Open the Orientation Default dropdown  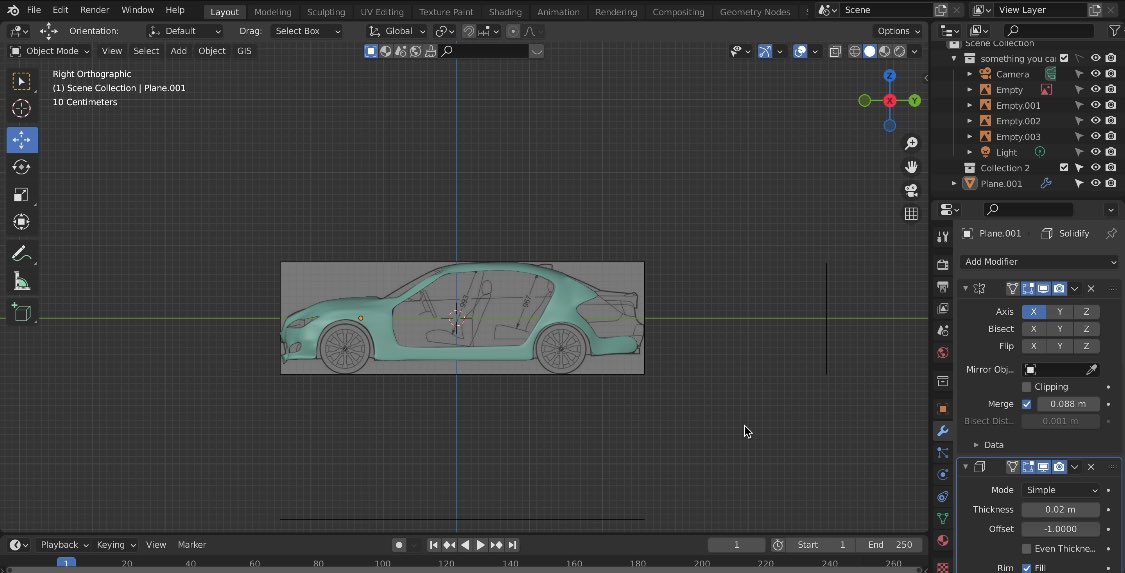tap(184, 31)
